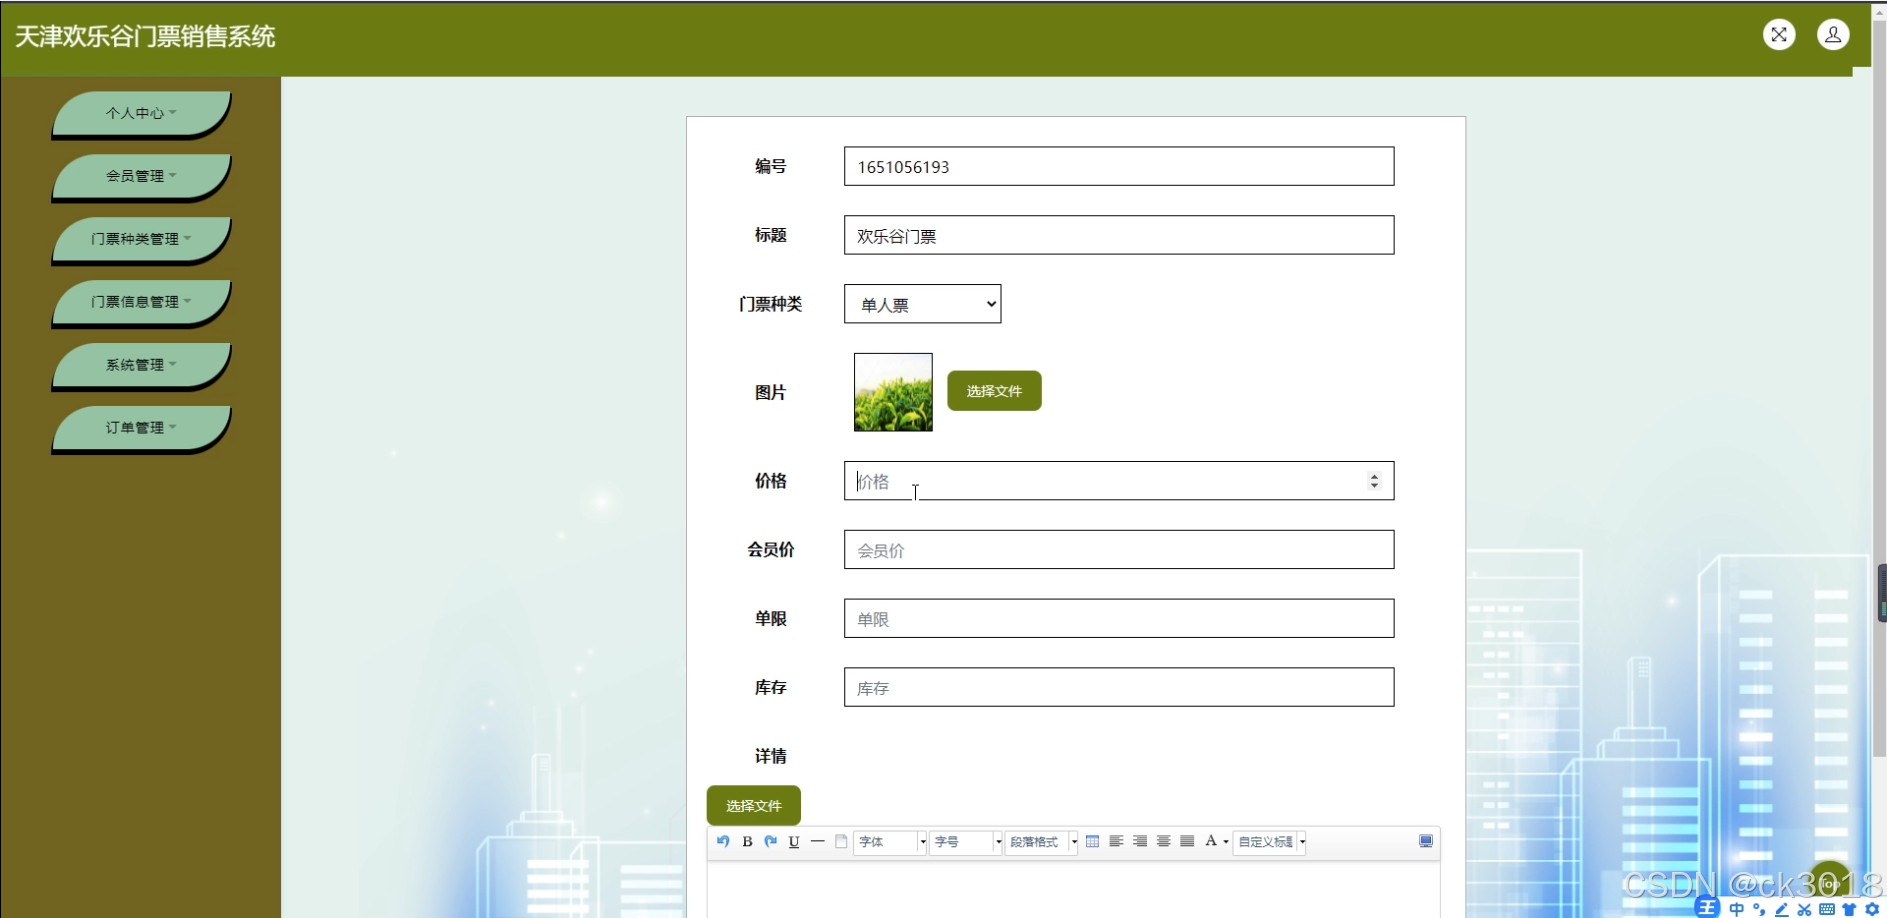Focus the 单限 input field

[1119, 618]
